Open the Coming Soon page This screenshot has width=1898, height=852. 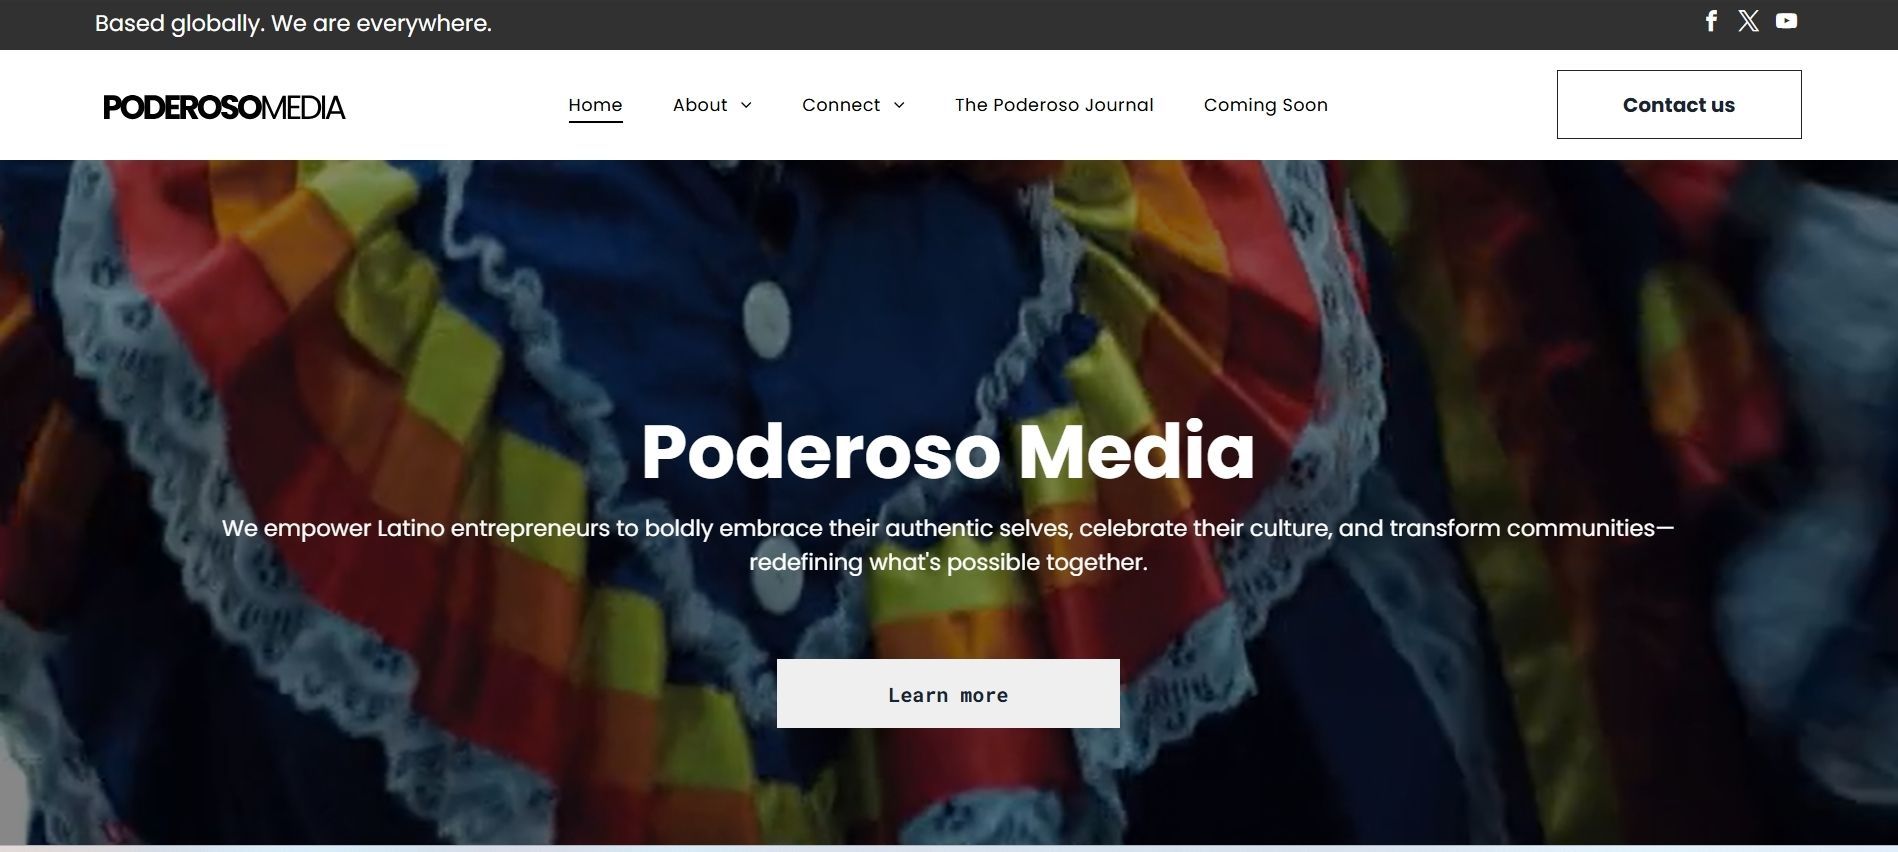coord(1266,105)
